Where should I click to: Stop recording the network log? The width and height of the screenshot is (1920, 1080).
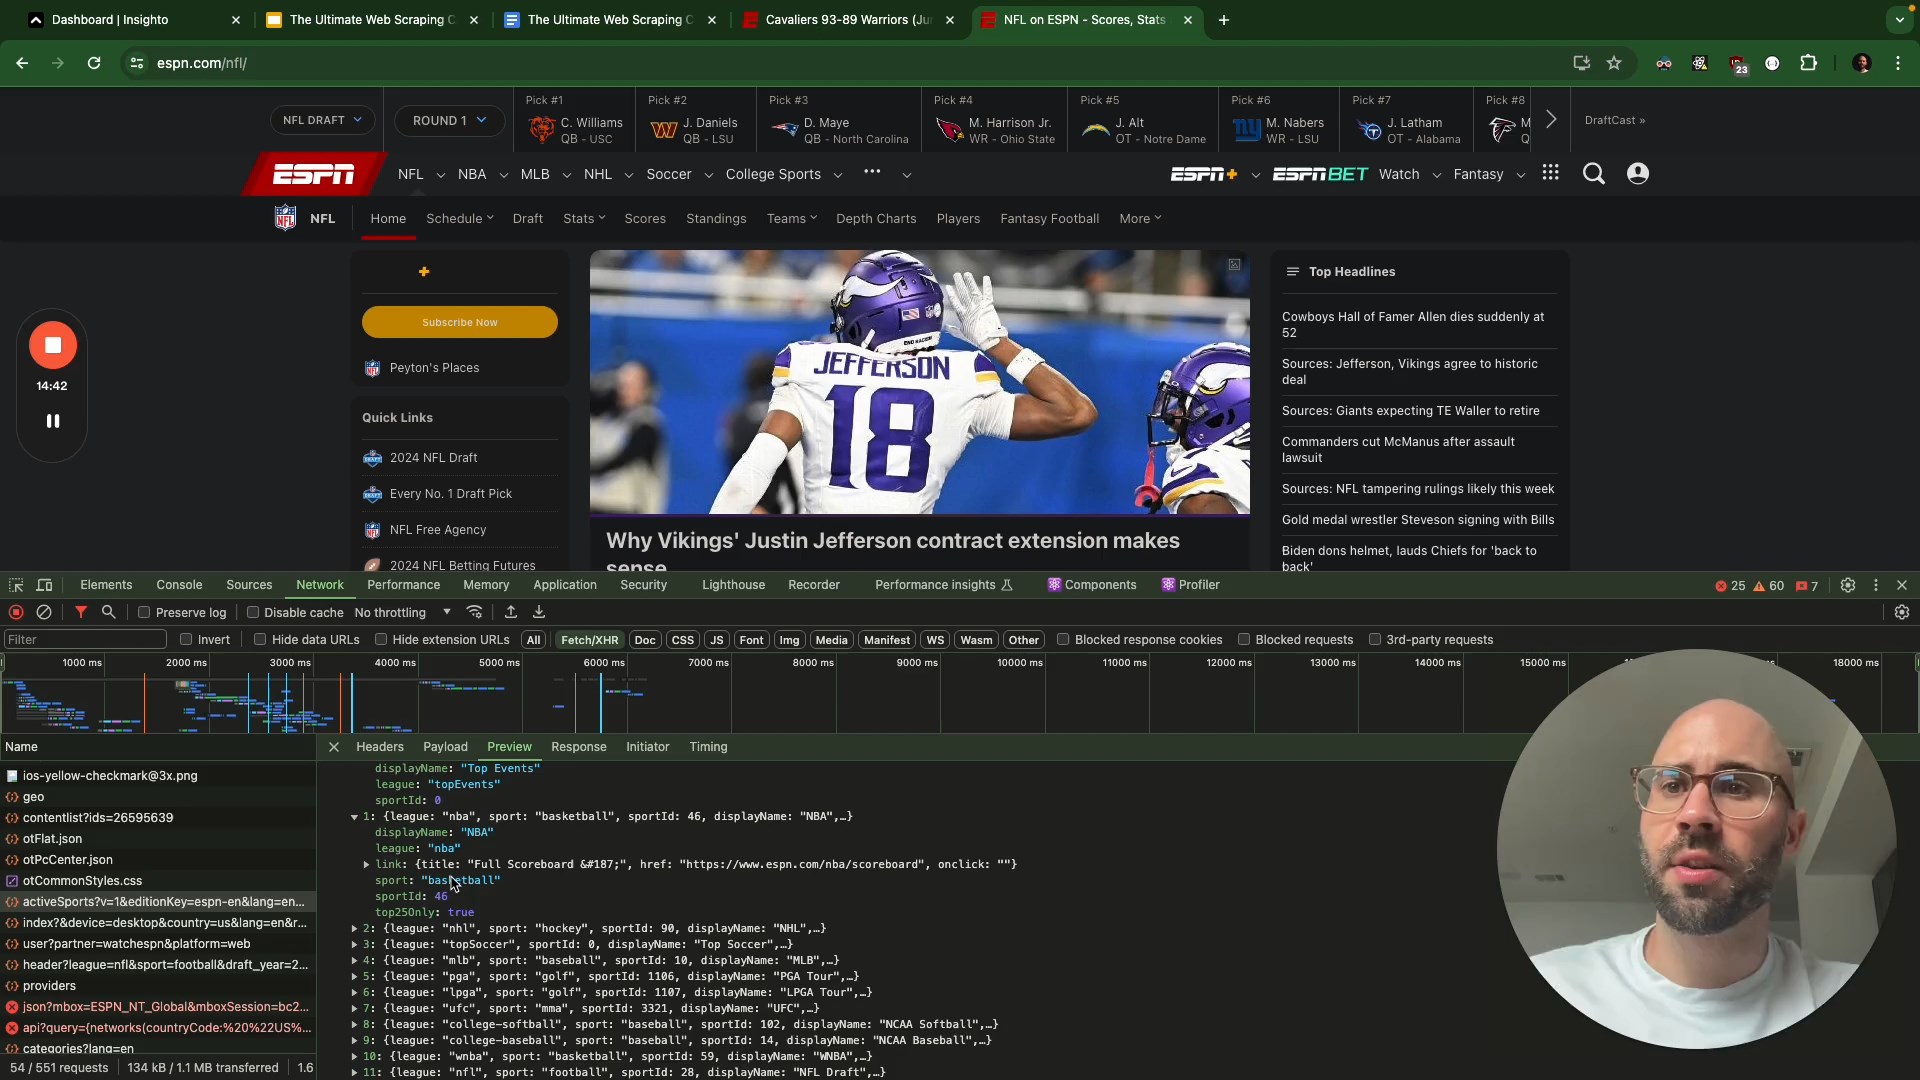pyautogui.click(x=16, y=612)
